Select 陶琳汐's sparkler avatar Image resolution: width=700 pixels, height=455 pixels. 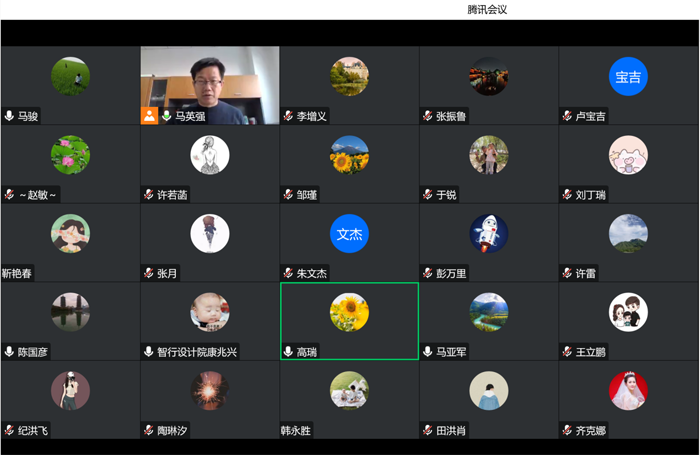pyautogui.click(x=210, y=391)
